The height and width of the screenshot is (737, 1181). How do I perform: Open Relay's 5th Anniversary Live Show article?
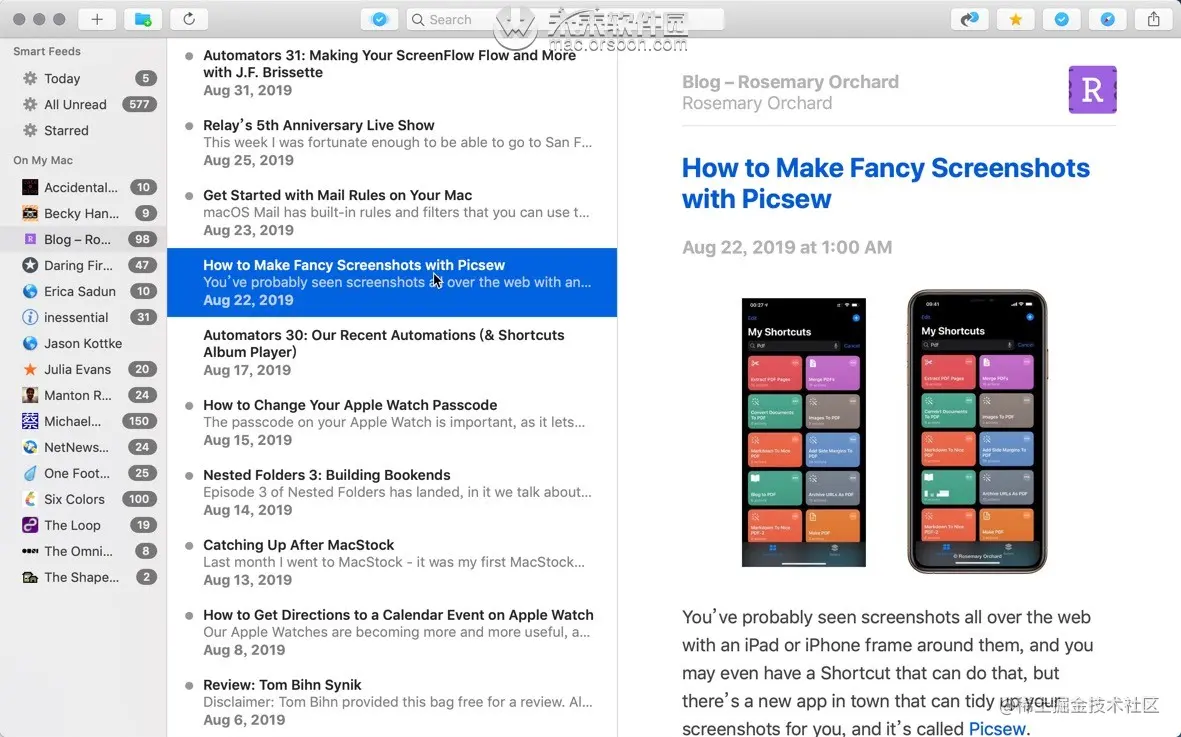[x=392, y=142]
